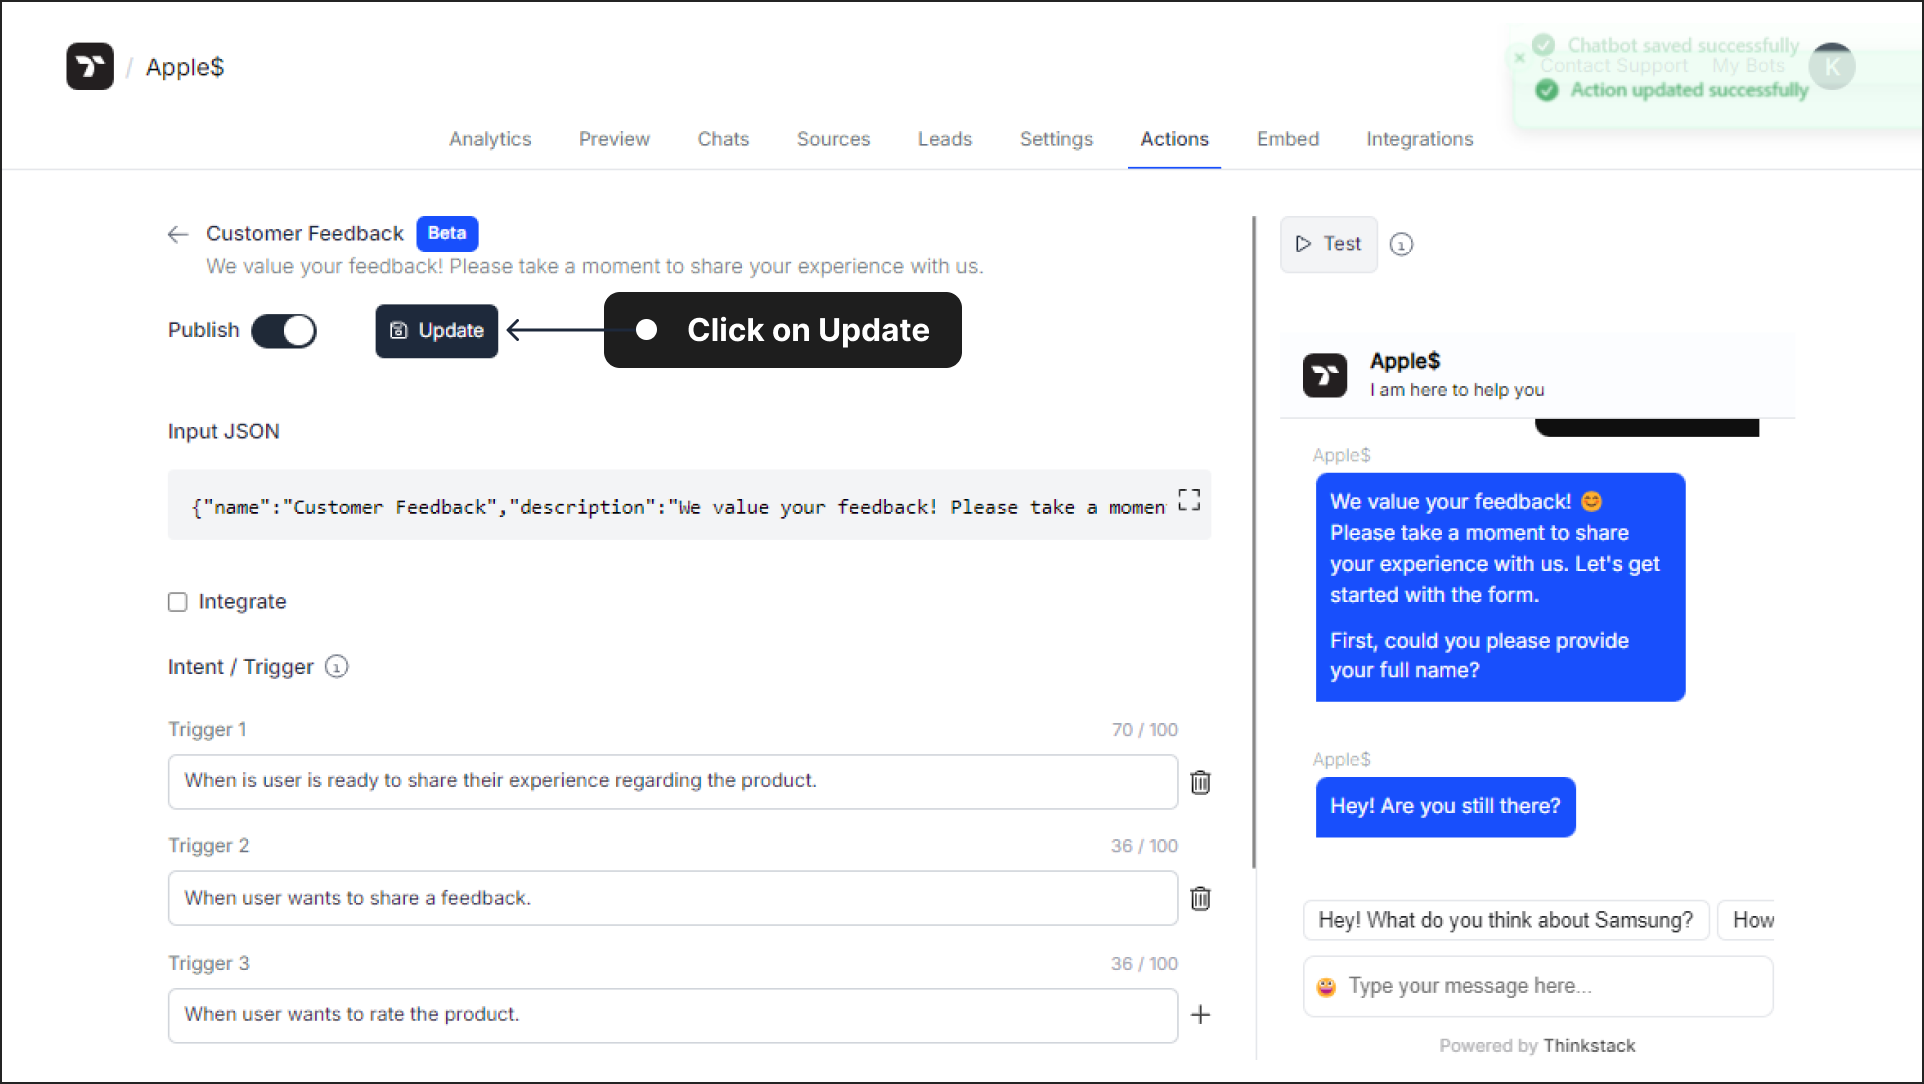1924x1084 pixels.
Task: Add a new trigger with plus icon
Action: coord(1200,1014)
